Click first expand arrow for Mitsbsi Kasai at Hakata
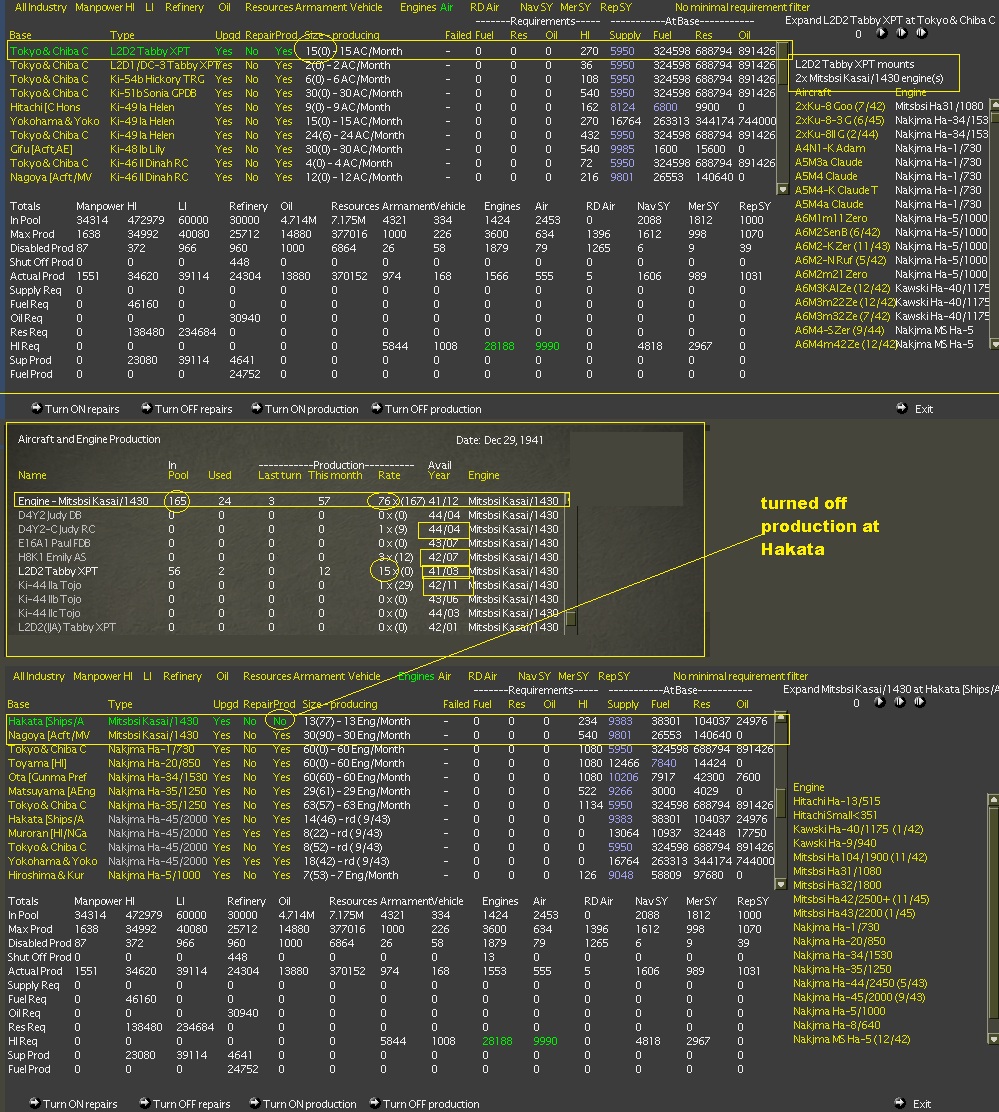The height and width of the screenshot is (1112, 999). pos(879,702)
